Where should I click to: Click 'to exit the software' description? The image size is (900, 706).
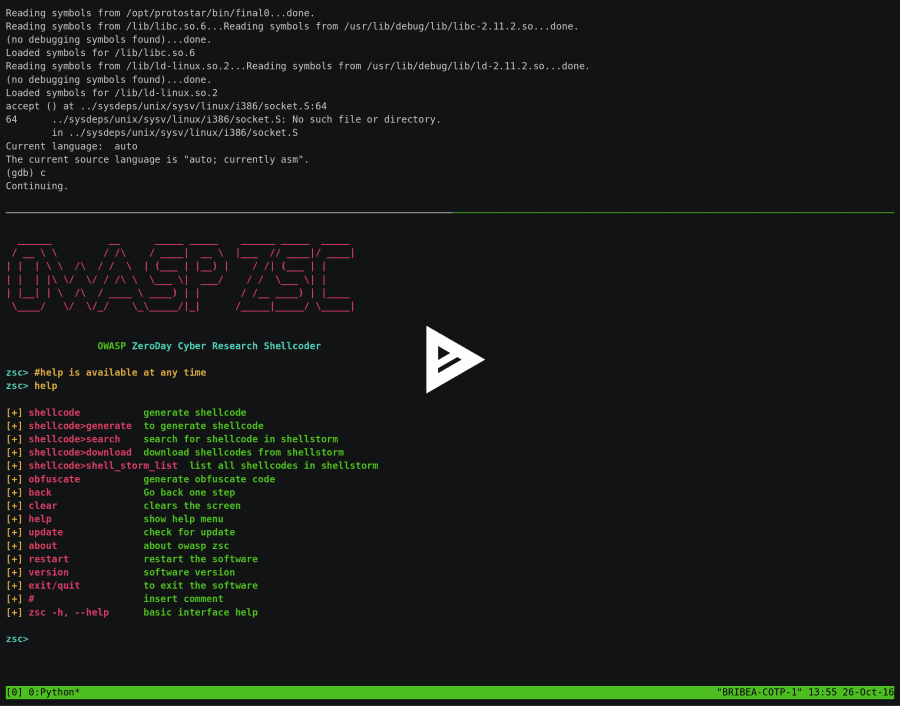200,585
